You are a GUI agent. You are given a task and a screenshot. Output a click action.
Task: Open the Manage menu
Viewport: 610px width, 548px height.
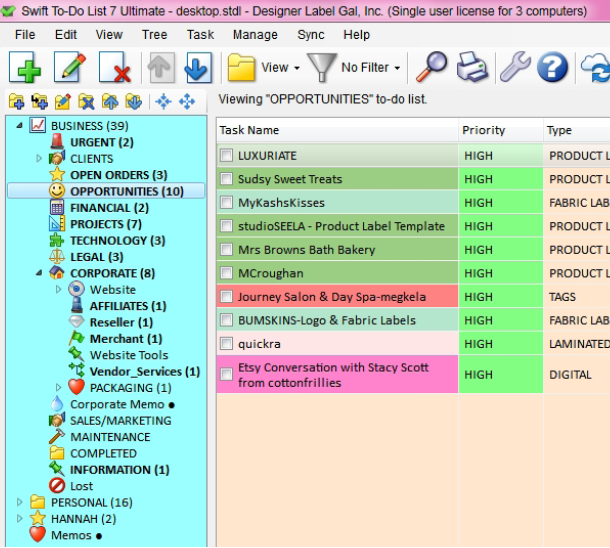pos(255,35)
